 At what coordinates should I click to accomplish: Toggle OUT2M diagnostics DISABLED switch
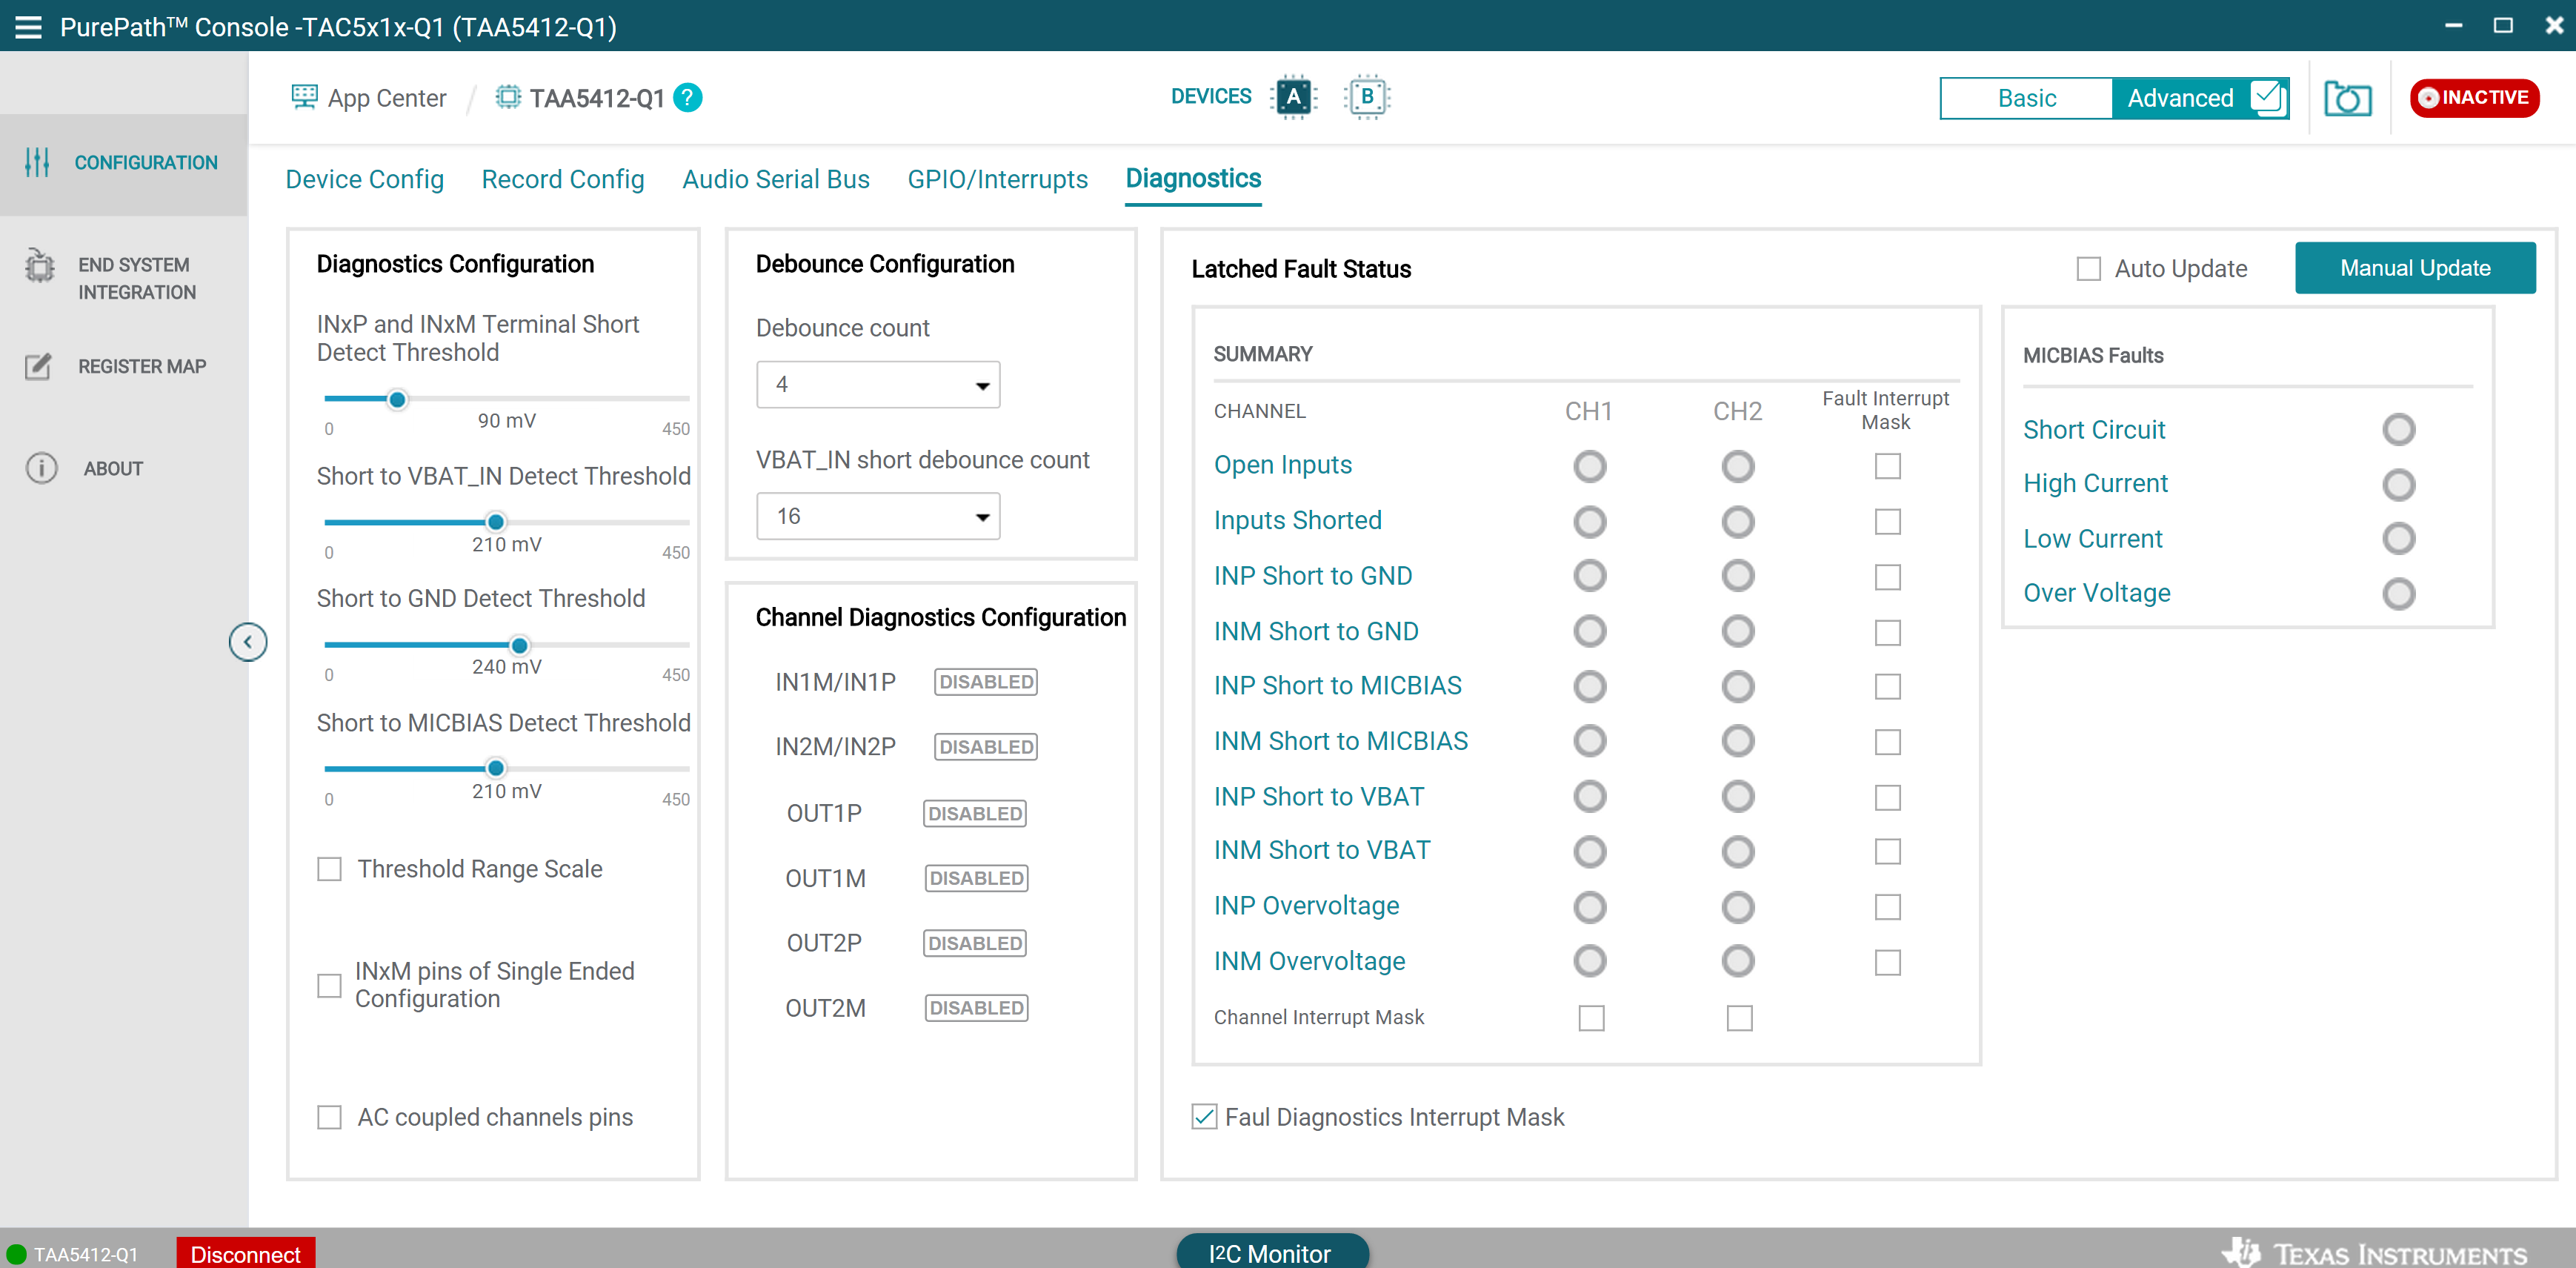(x=976, y=1008)
